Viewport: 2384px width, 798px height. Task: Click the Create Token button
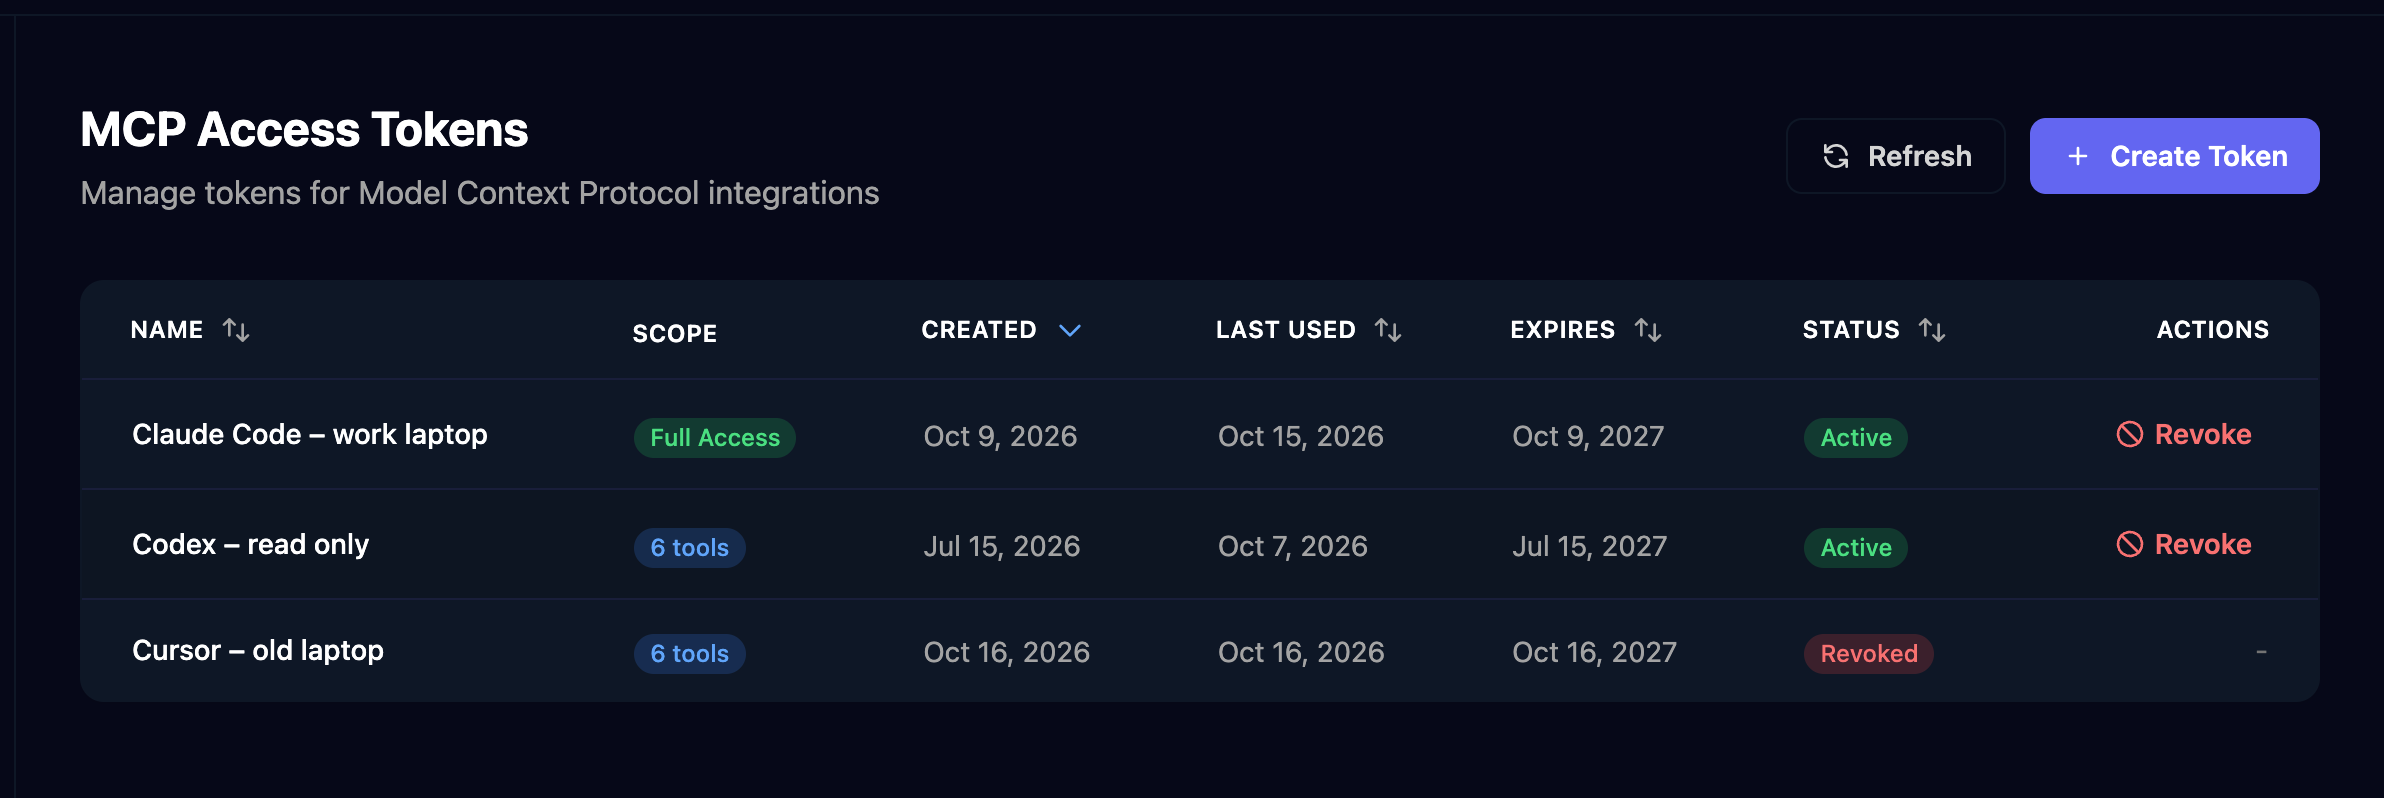point(2174,156)
